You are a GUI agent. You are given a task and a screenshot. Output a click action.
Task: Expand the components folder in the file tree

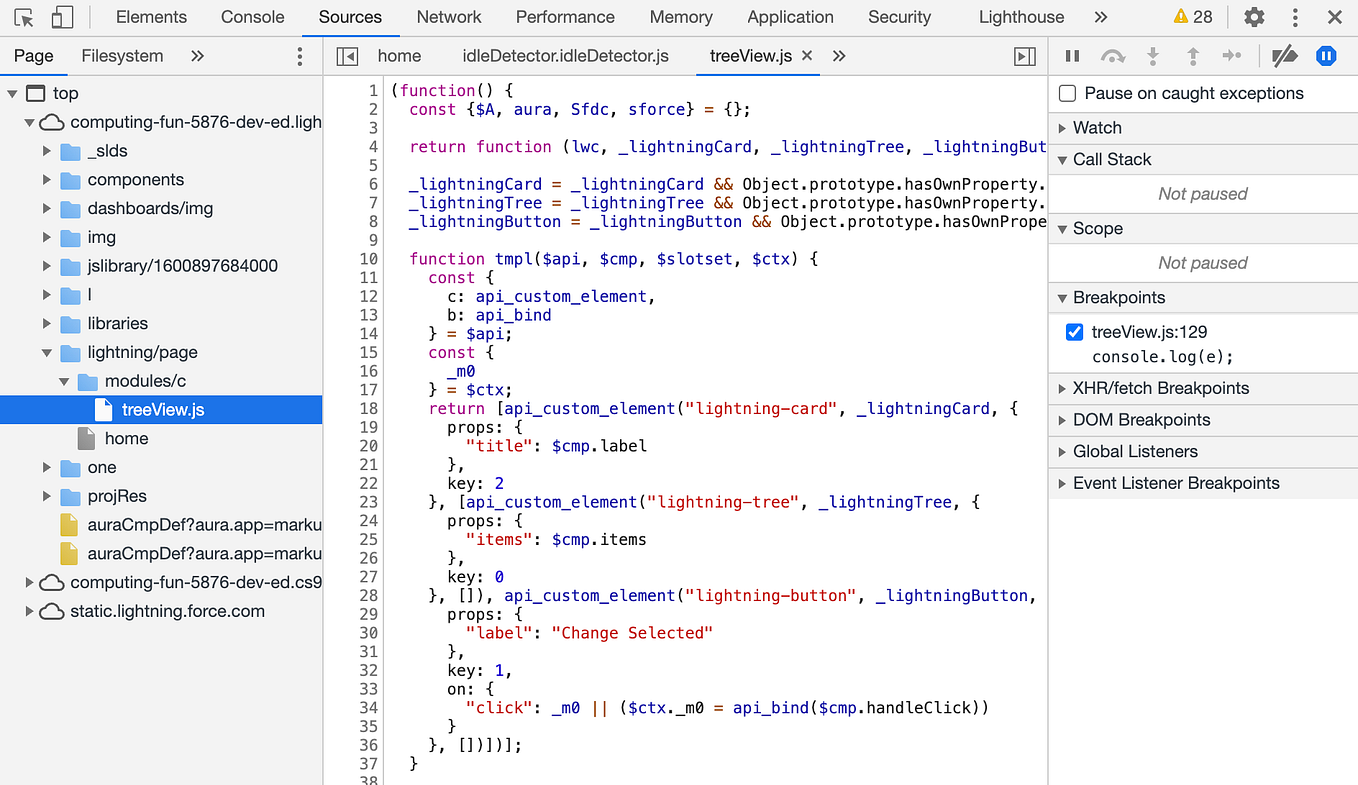[x=46, y=180]
